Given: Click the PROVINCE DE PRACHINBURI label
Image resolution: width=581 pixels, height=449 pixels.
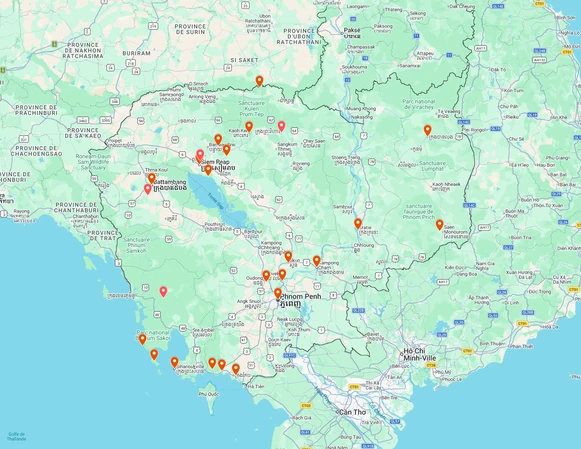Looking at the screenshot, I should (x=36, y=110).
